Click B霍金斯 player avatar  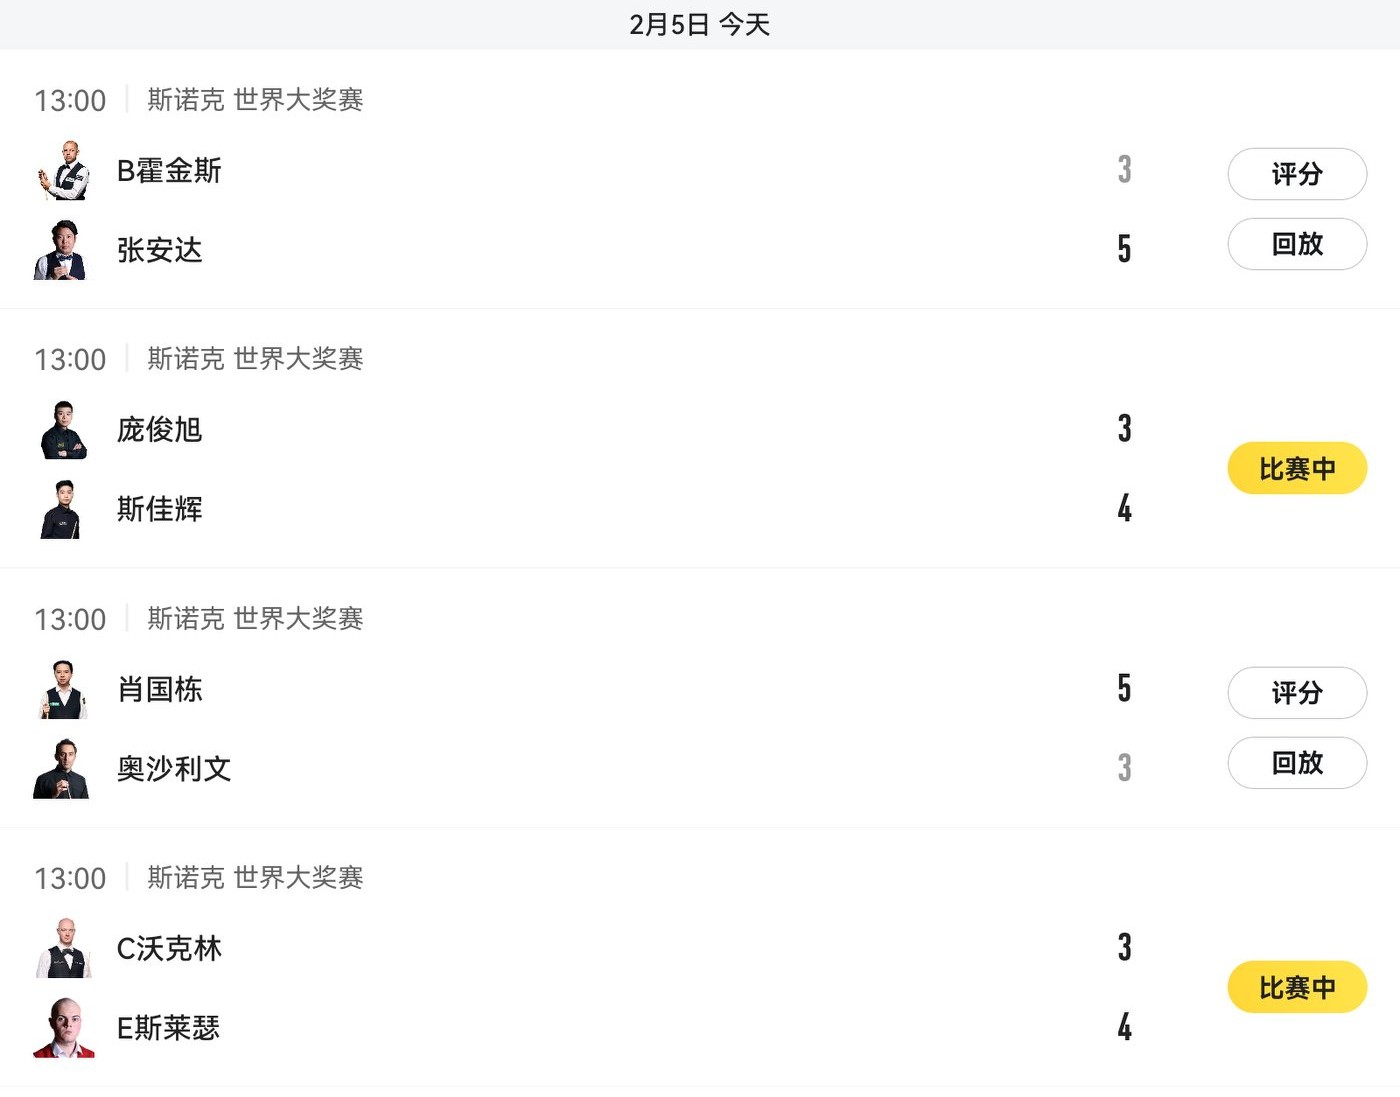click(63, 171)
